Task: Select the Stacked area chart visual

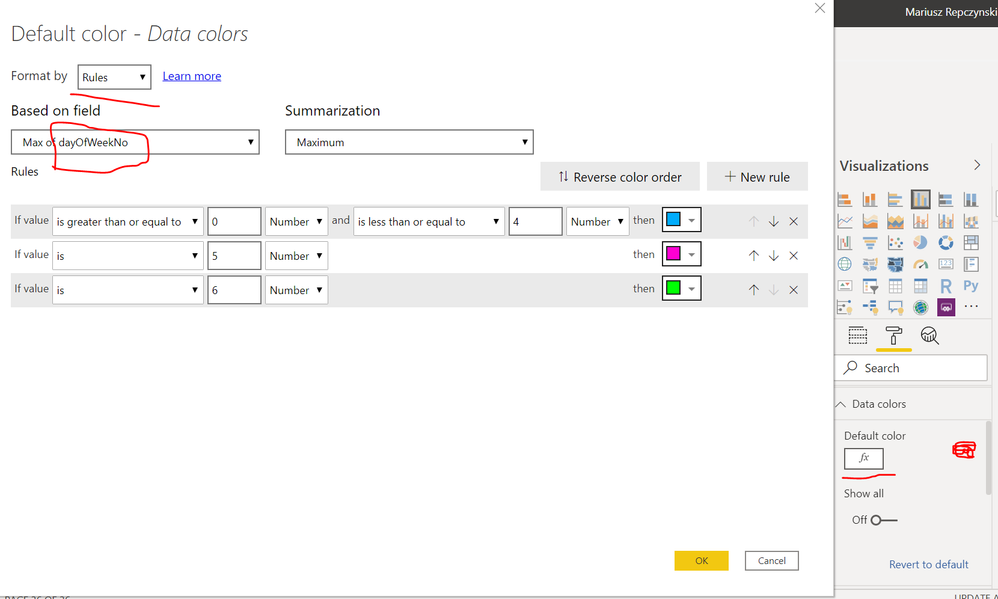Action: point(895,222)
